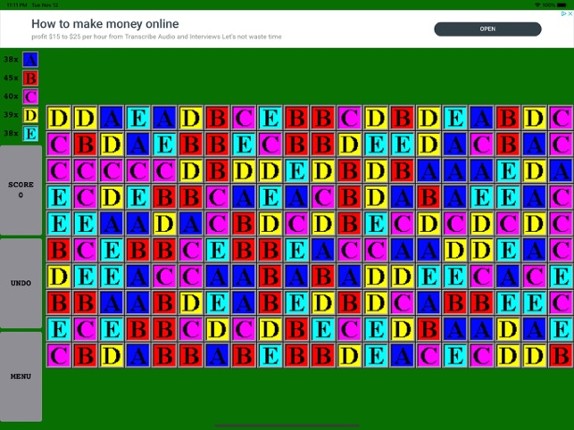Tap the magenta C tile starting the second grid row
574x430 pixels.
59,144
